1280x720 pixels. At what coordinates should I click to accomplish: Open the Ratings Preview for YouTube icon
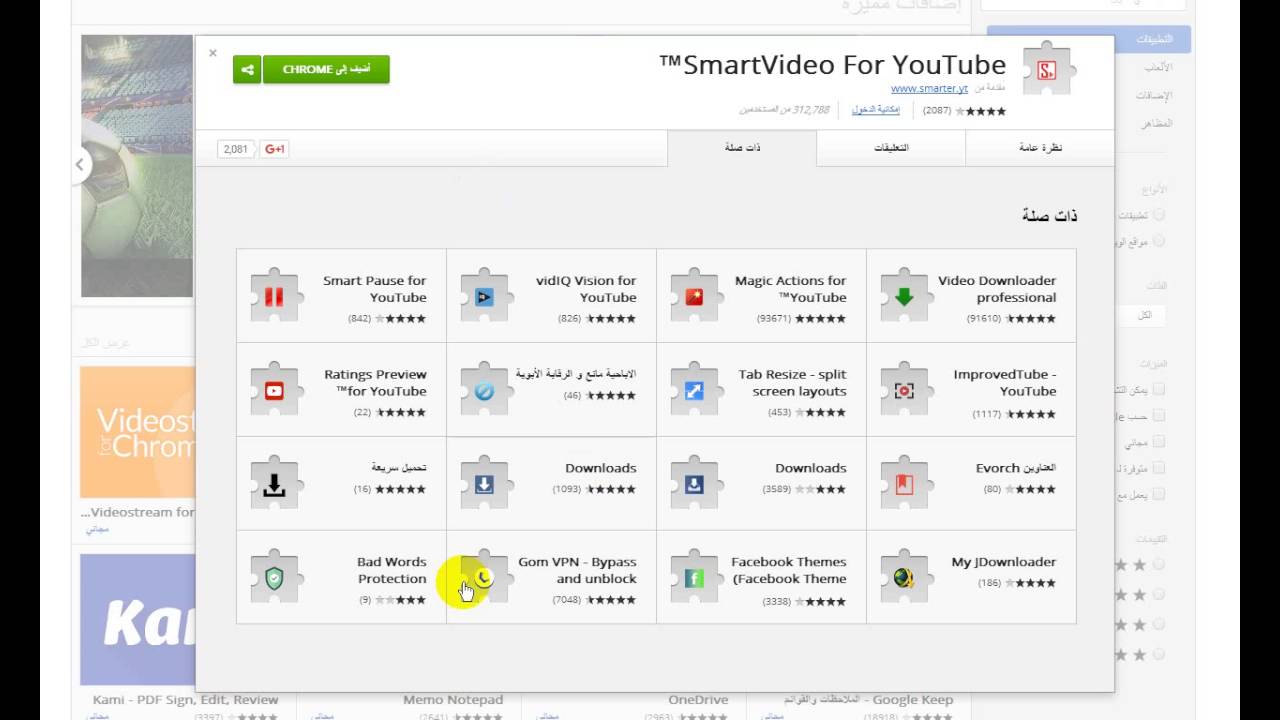tap(274, 390)
